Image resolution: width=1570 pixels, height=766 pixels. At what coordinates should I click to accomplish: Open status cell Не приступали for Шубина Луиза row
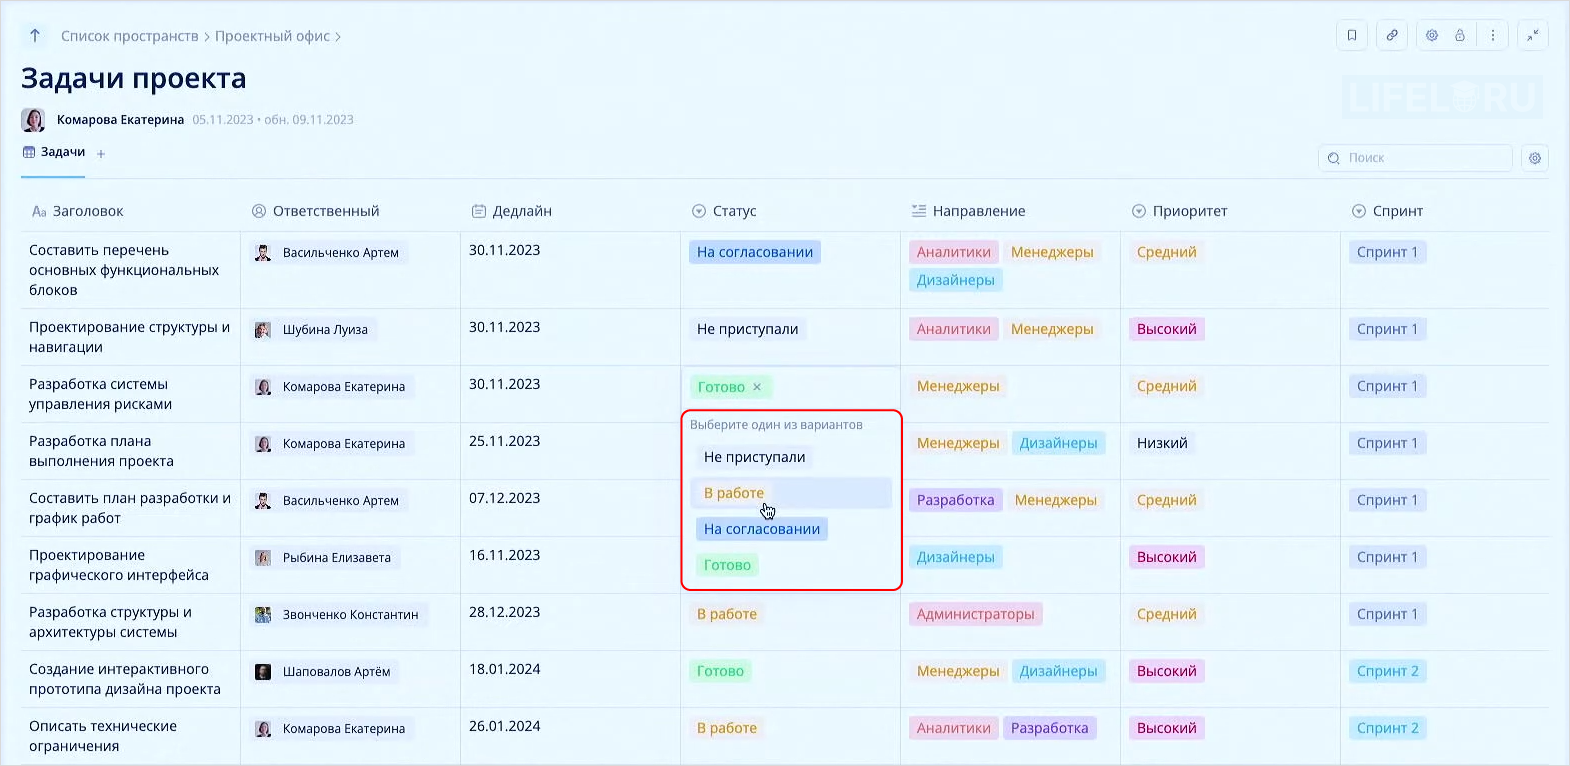[x=747, y=329]
